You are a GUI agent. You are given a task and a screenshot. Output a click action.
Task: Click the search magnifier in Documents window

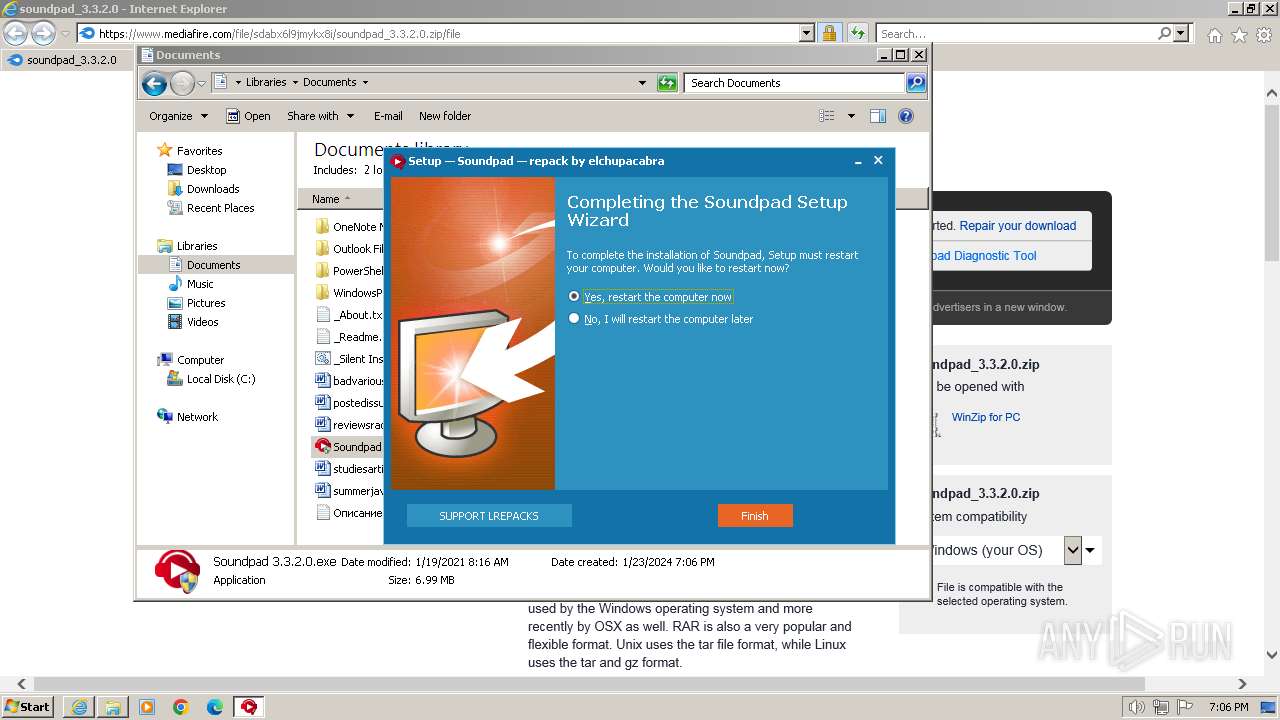916,83
